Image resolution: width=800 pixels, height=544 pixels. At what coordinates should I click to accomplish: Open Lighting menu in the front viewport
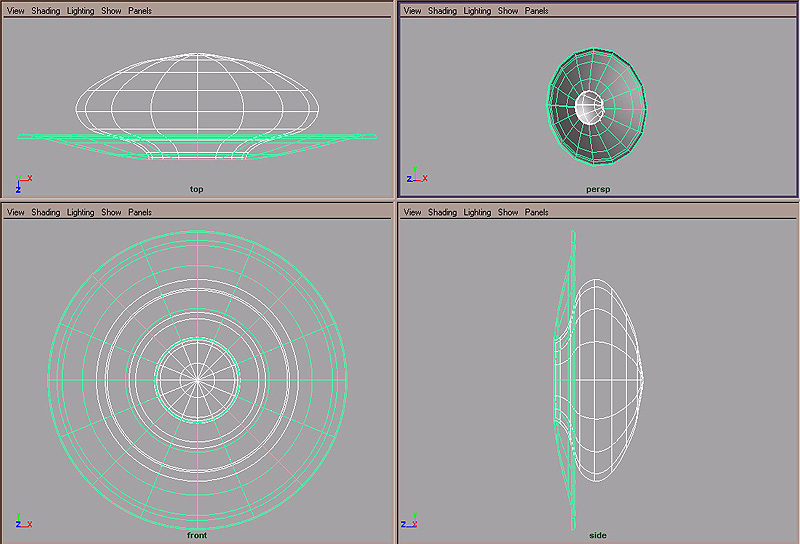80,212
